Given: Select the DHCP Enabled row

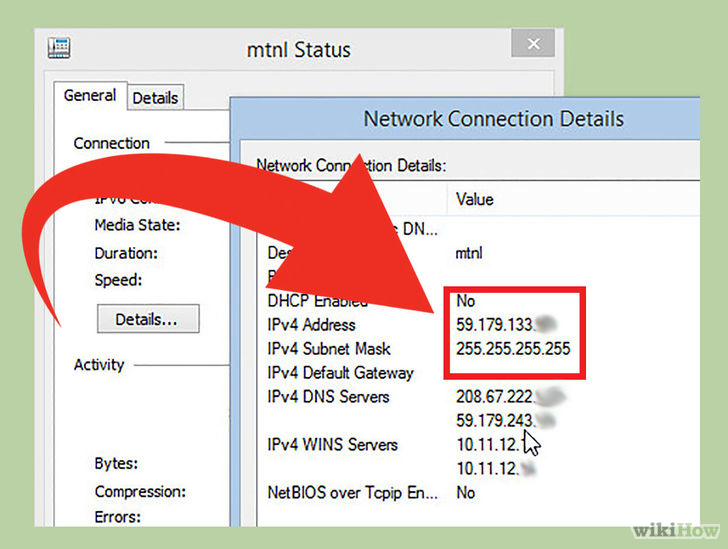Looking at the screenshot, I should (x=479, y=301).
